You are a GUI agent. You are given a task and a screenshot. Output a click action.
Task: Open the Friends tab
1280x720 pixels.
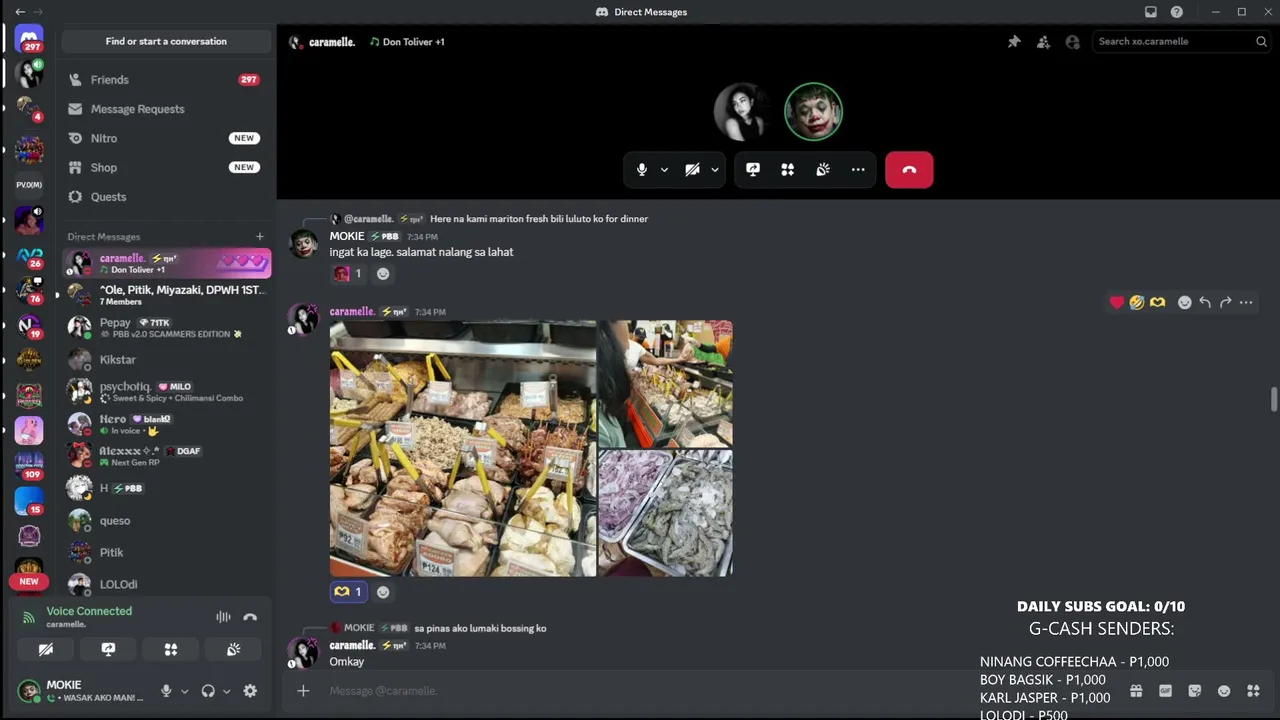pyautogui.click(x=166, y=80)
